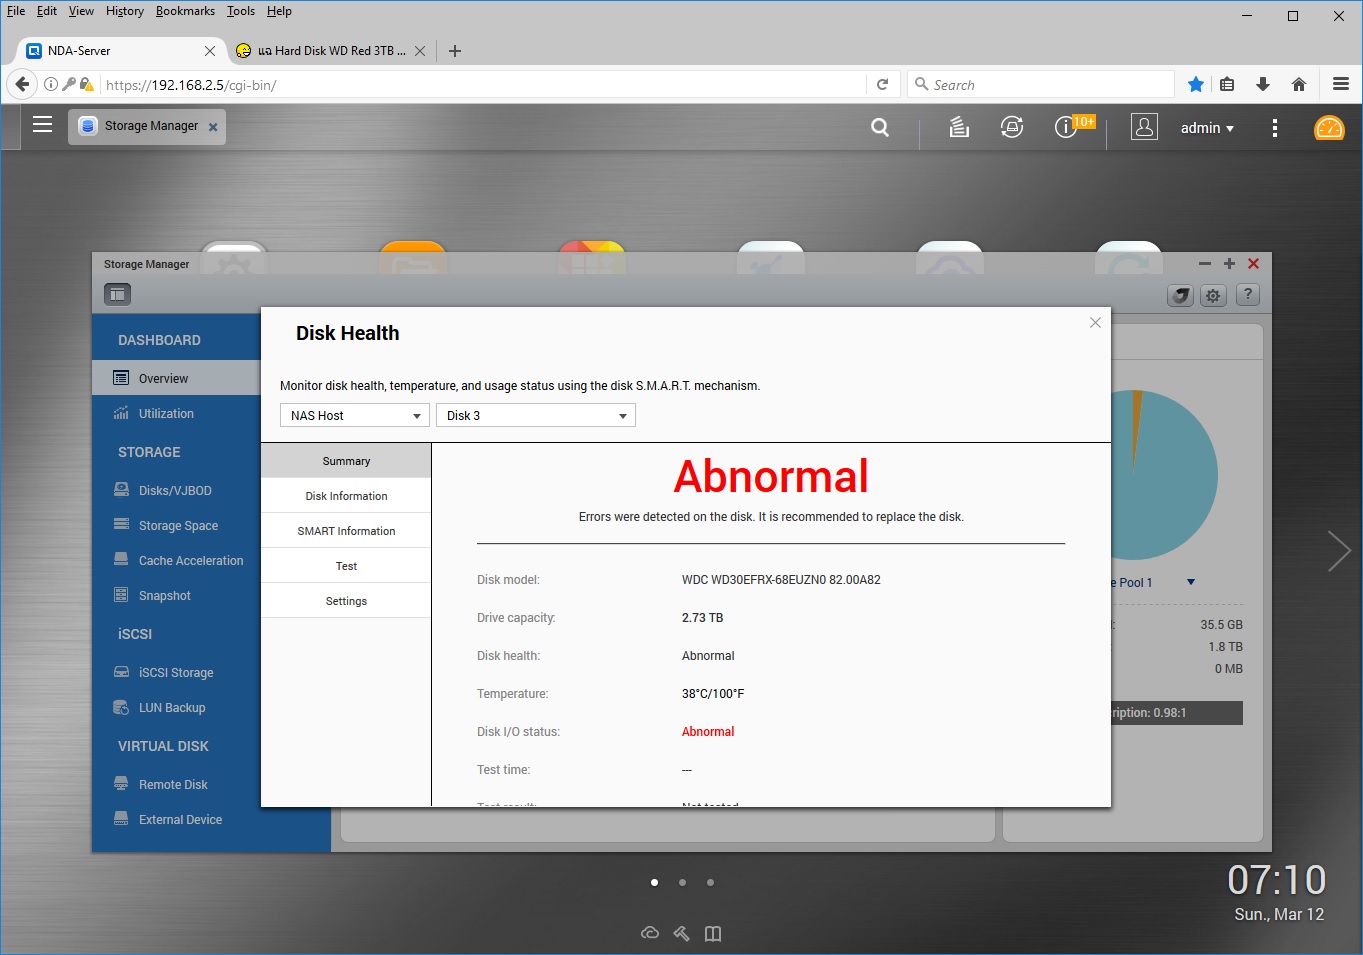Open the more options vertical dots
Viewport: 1363px width, 955px height.
(x=1274, y=128)
